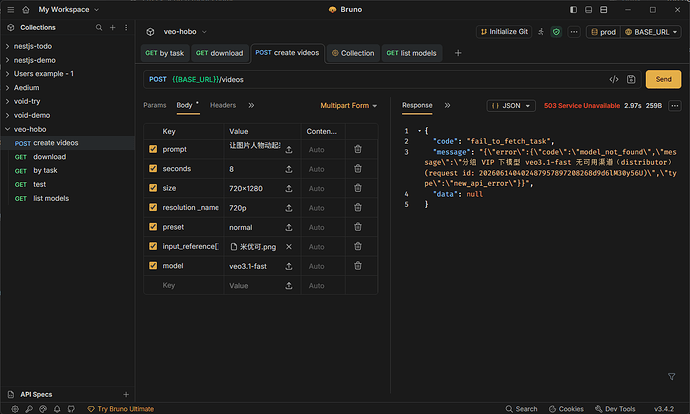Image resolution: width=690 pixels, height=414 pixels.
Task: Search collections using the magnifier icon
Action: coord(99,27)
